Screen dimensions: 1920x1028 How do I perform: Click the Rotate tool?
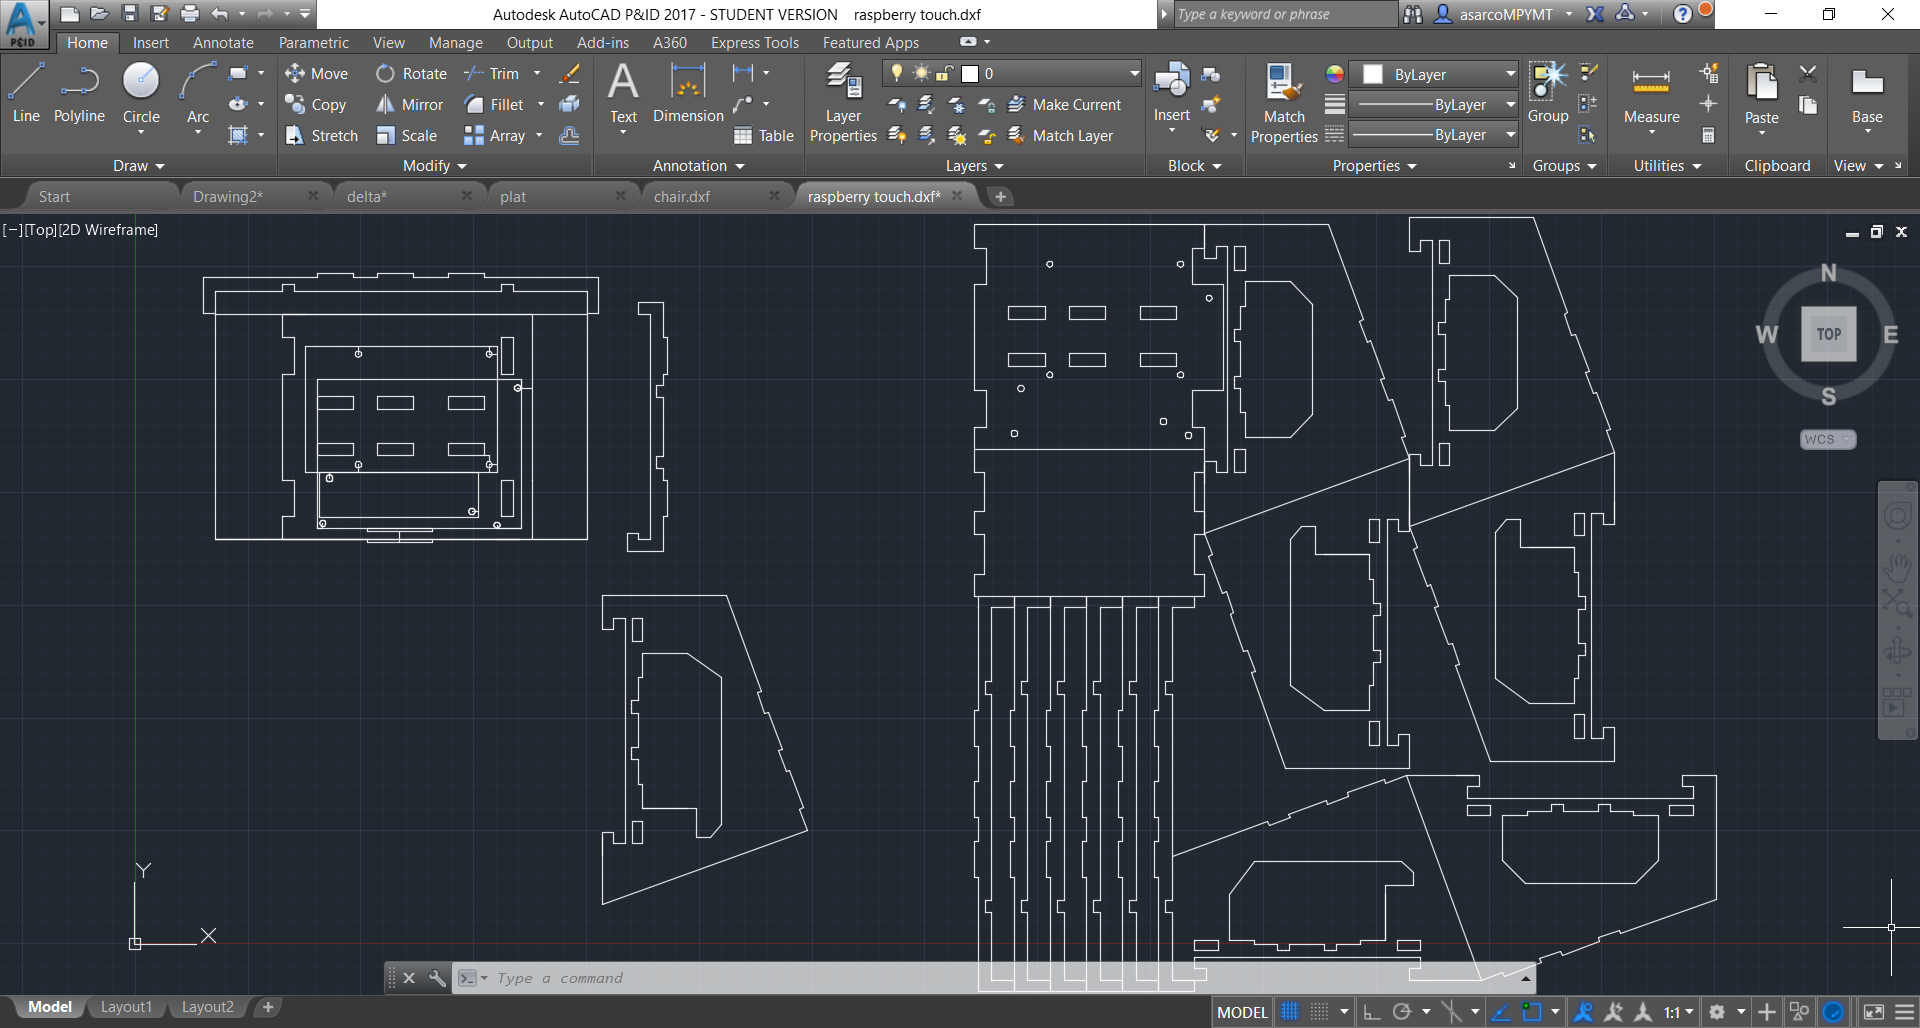(411, 73)
